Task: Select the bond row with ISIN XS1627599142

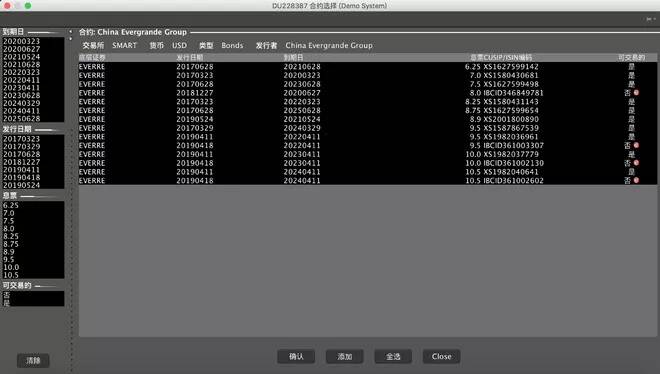Action: point(367,66)
